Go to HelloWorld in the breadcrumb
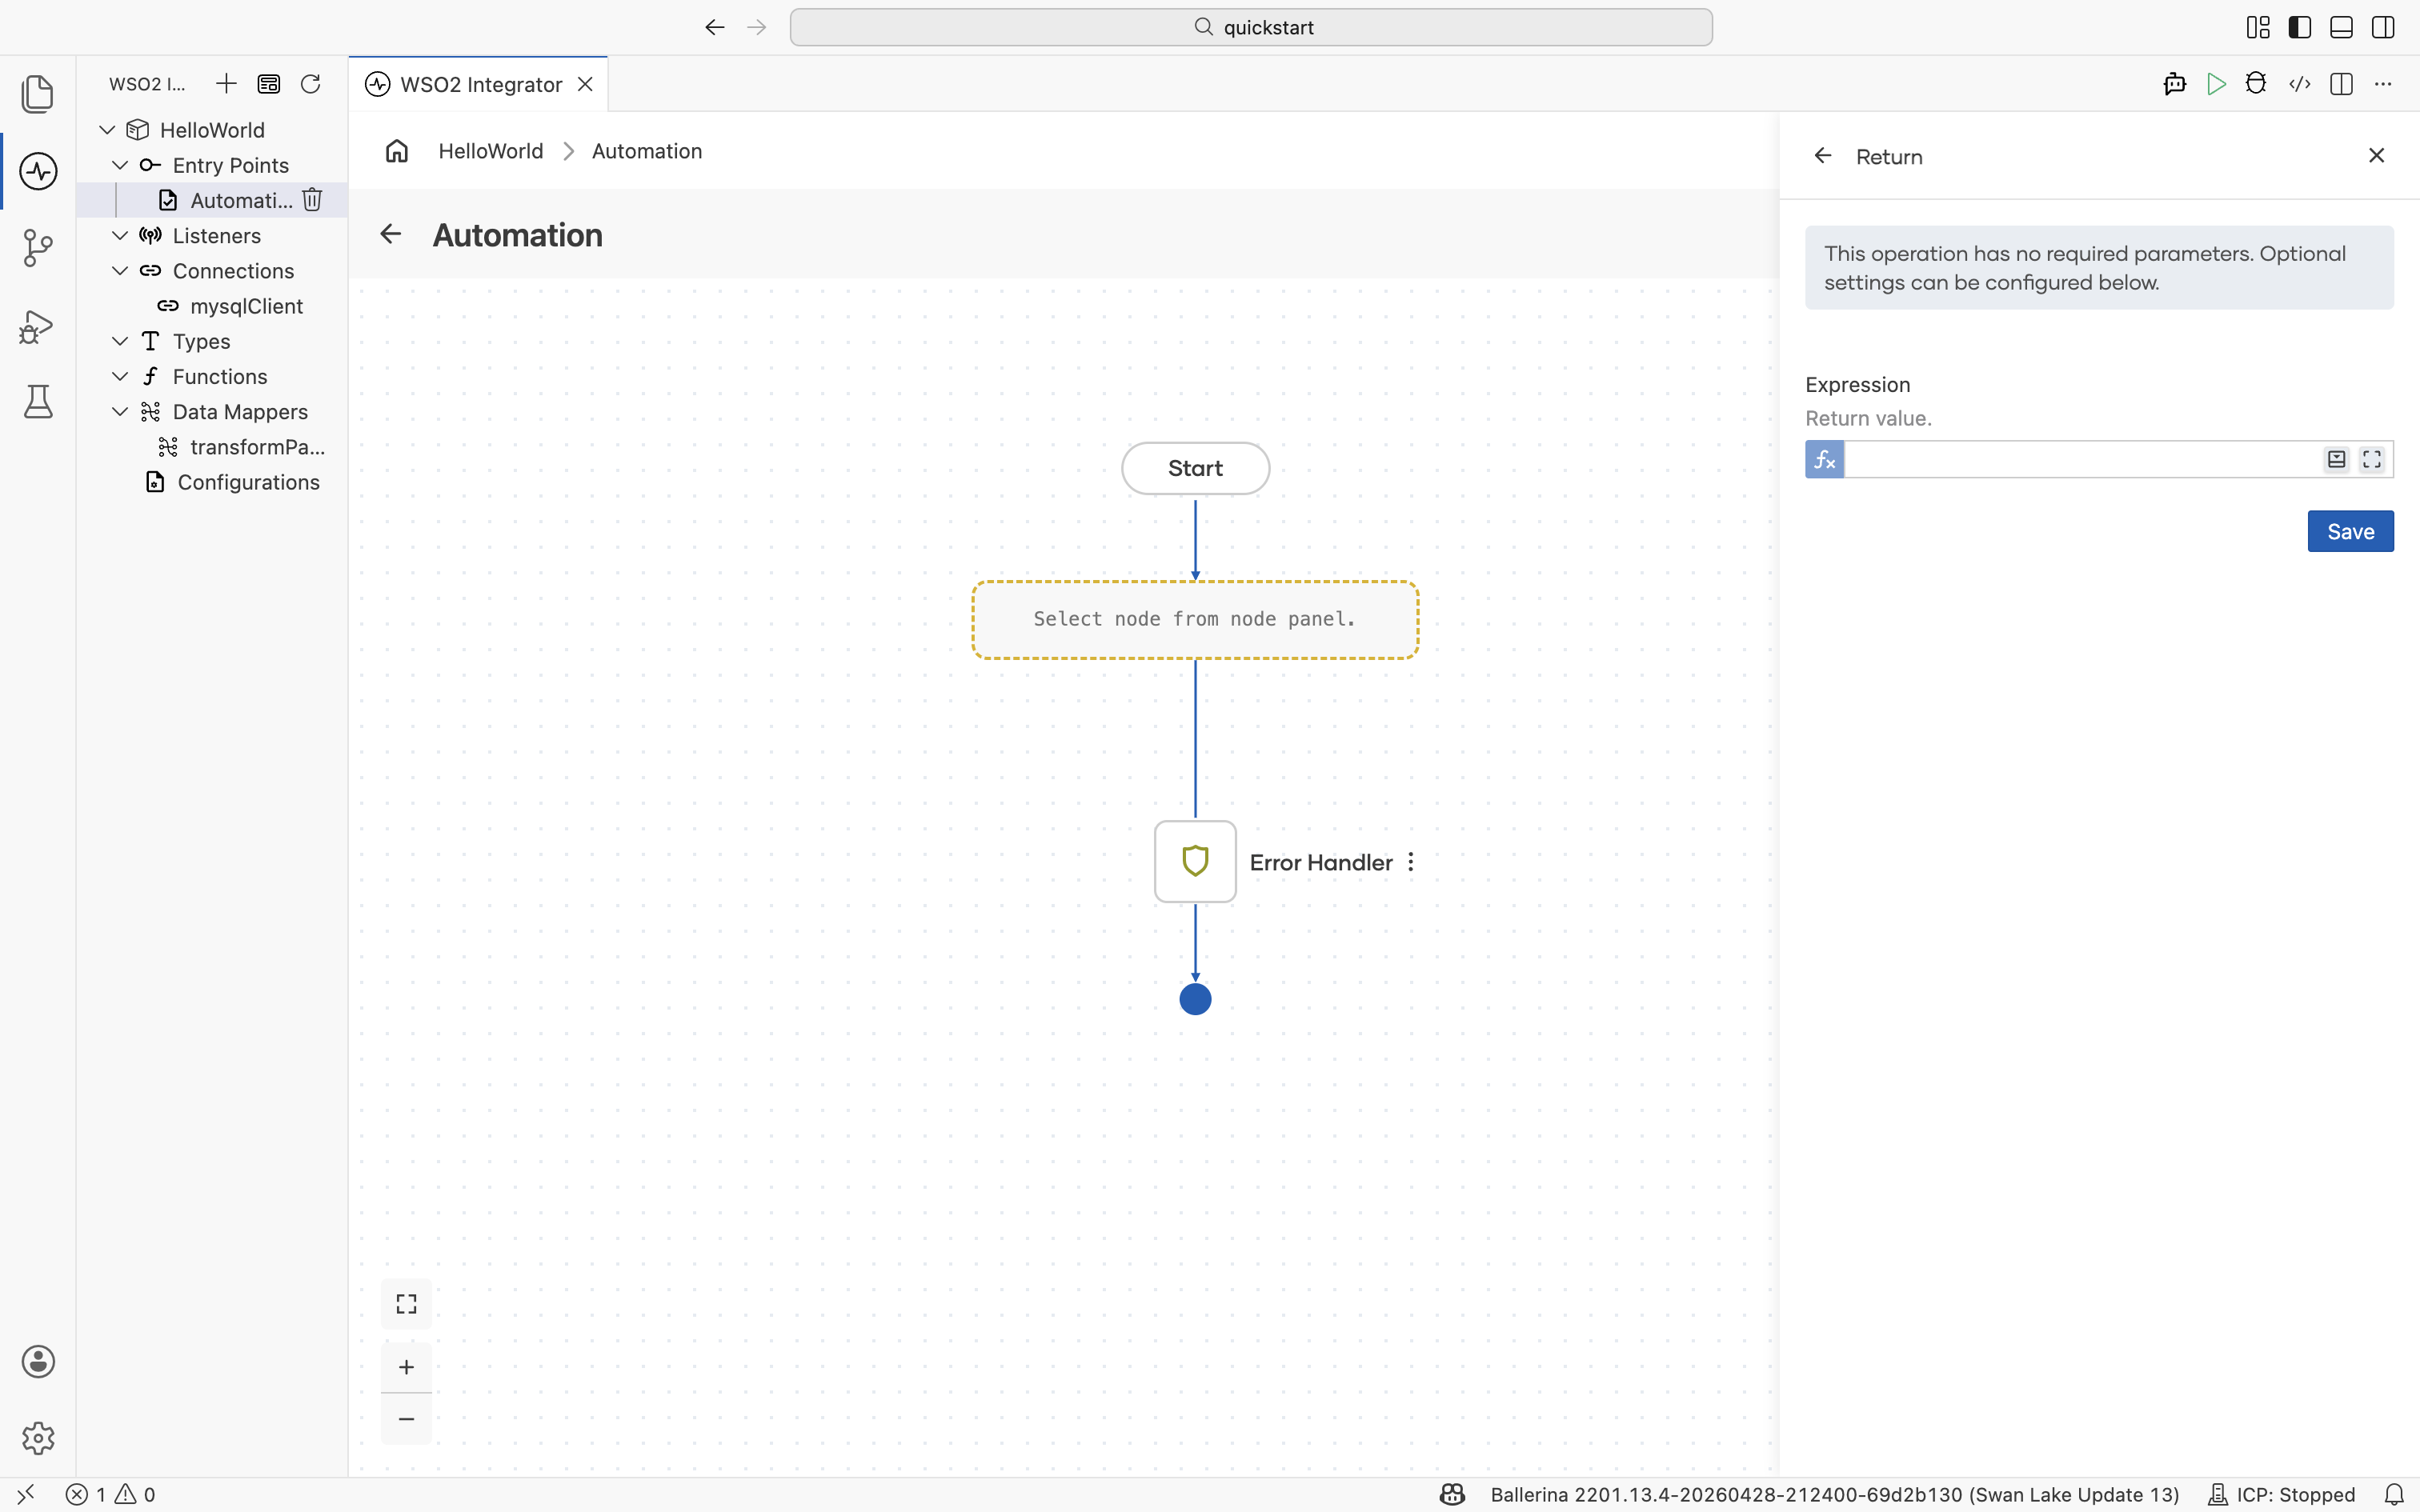2420x1512 pixels. coord(490,151)
